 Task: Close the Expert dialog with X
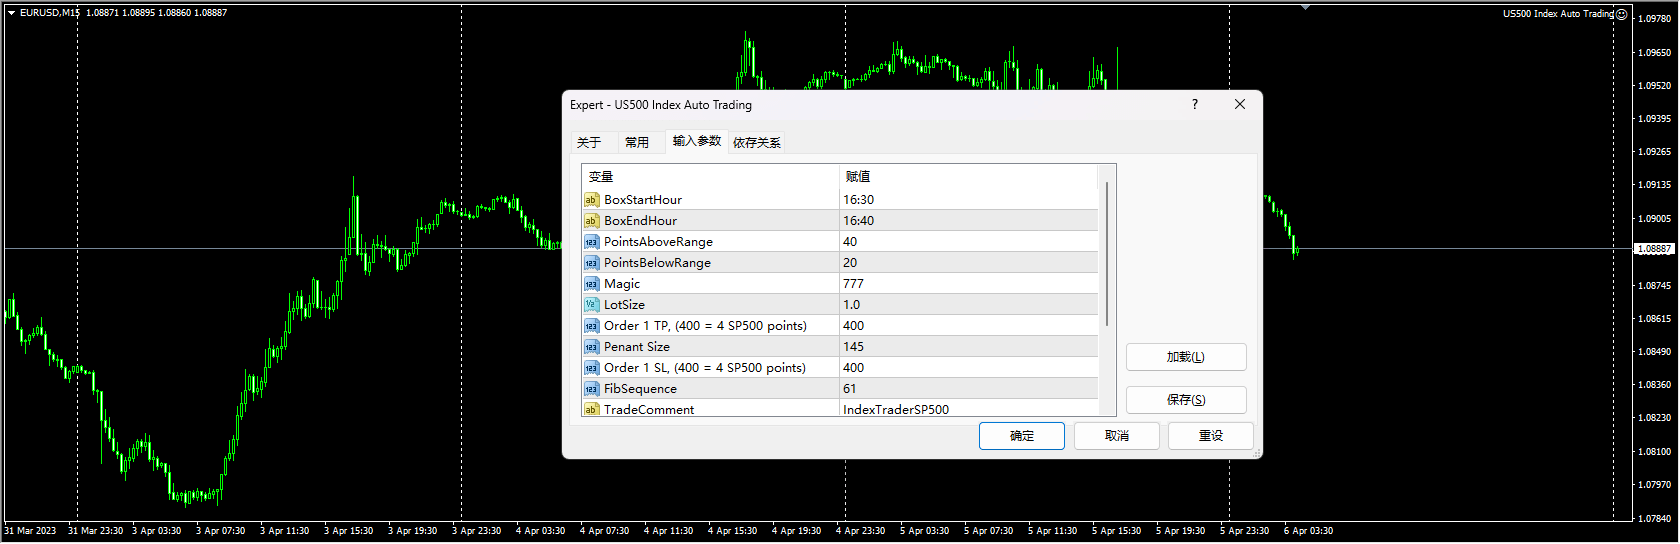(1240, 104)
